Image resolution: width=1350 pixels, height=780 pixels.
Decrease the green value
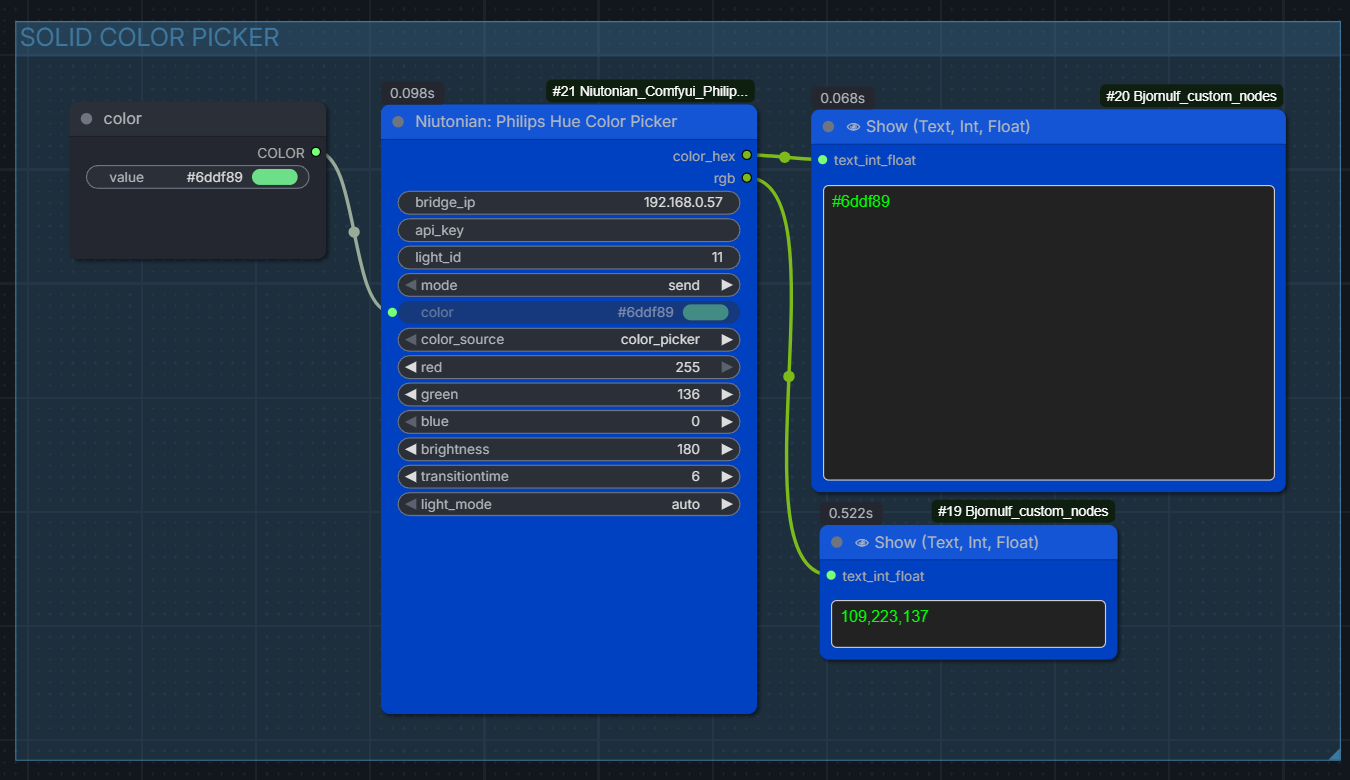[x=410, y=394]
